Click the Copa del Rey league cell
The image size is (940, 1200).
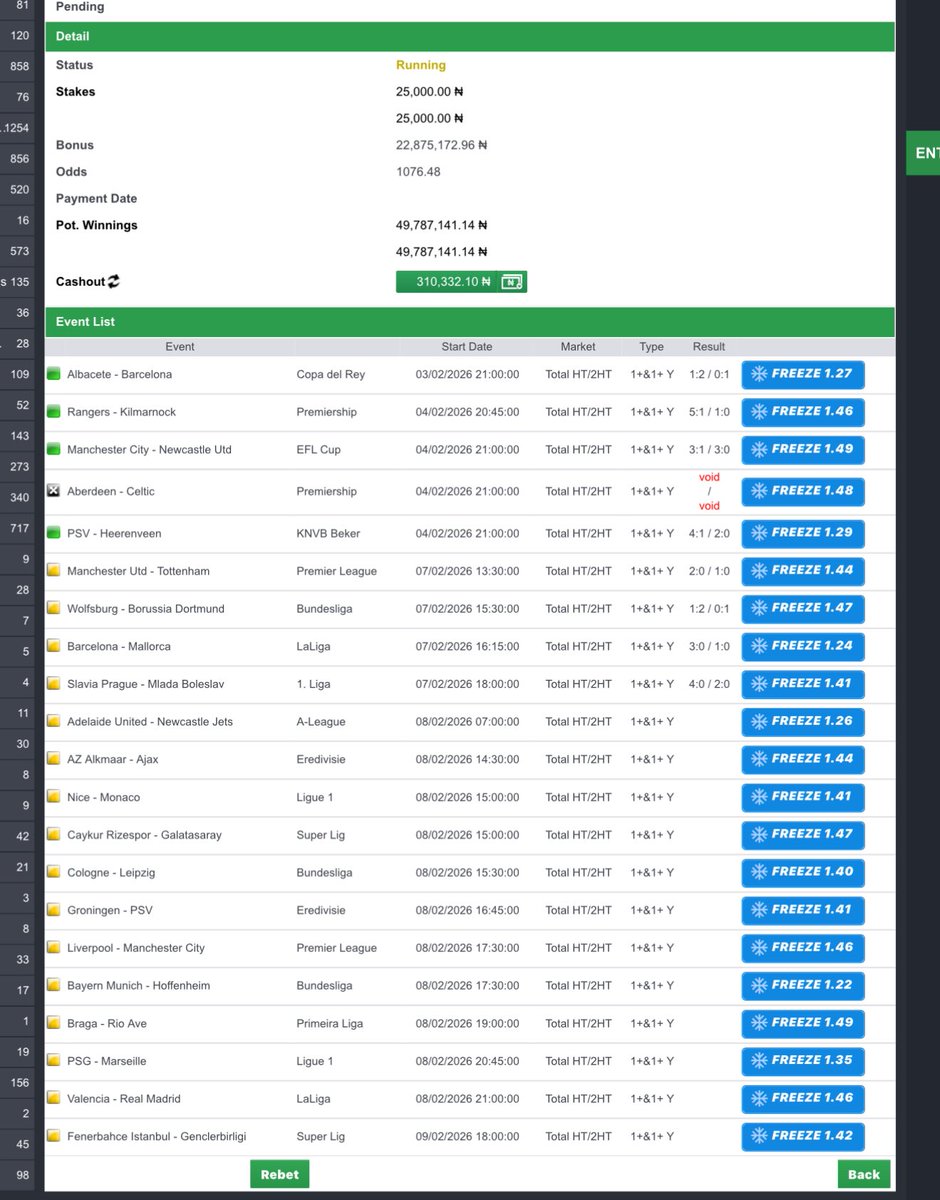click(x=331, y=374)
